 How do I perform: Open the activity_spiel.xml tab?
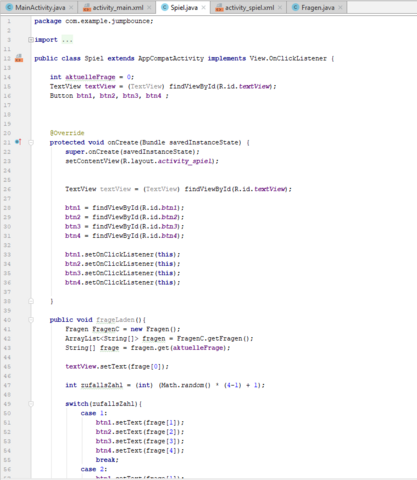tap(249, 7)
